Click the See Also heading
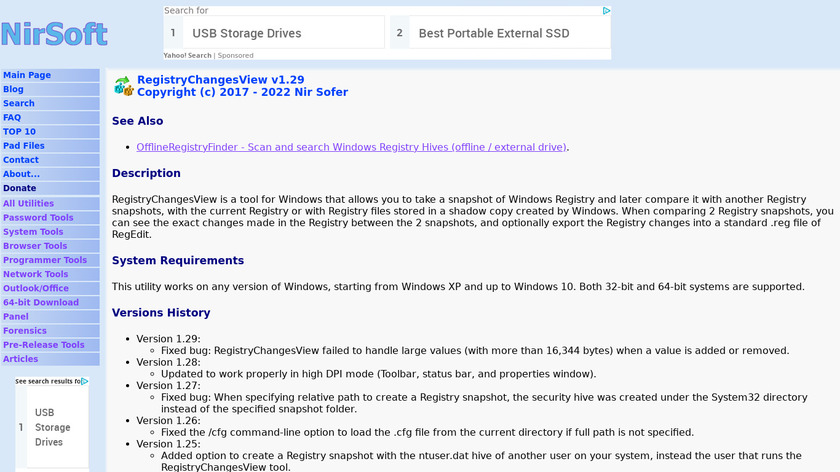 point(138,121)
